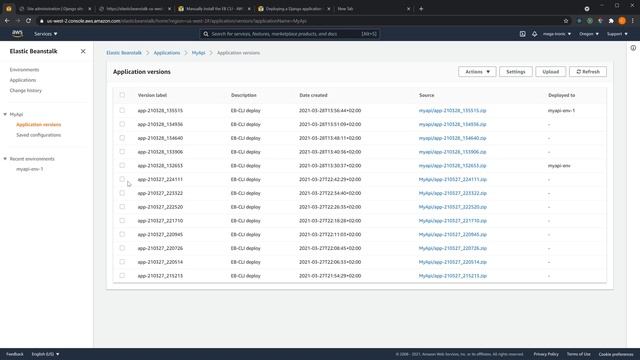The width and height of the screenshot is (640, 360).
Task: Click version label app-210327_221710
Action: coord(160,221)
